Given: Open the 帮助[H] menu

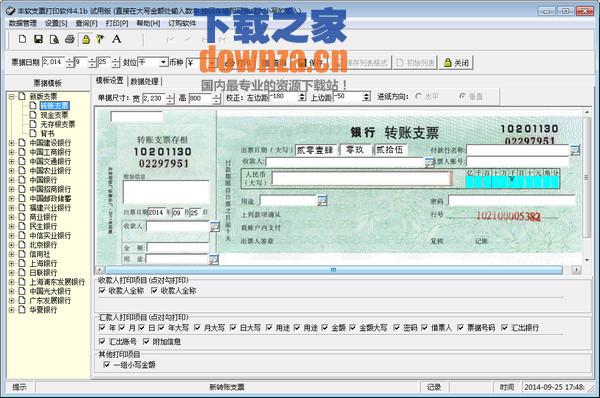Looking at the screenshot, I should coord(148,23).
